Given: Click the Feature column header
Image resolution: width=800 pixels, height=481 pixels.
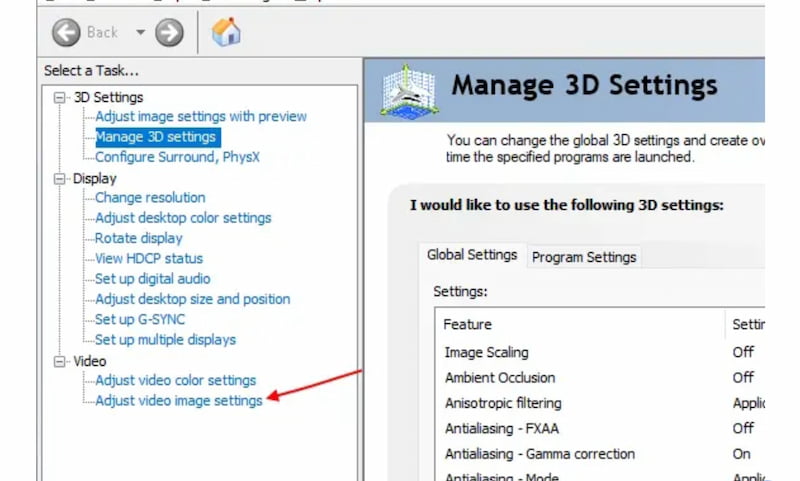Looking at the screenshot, I should [x=580, y=324].
